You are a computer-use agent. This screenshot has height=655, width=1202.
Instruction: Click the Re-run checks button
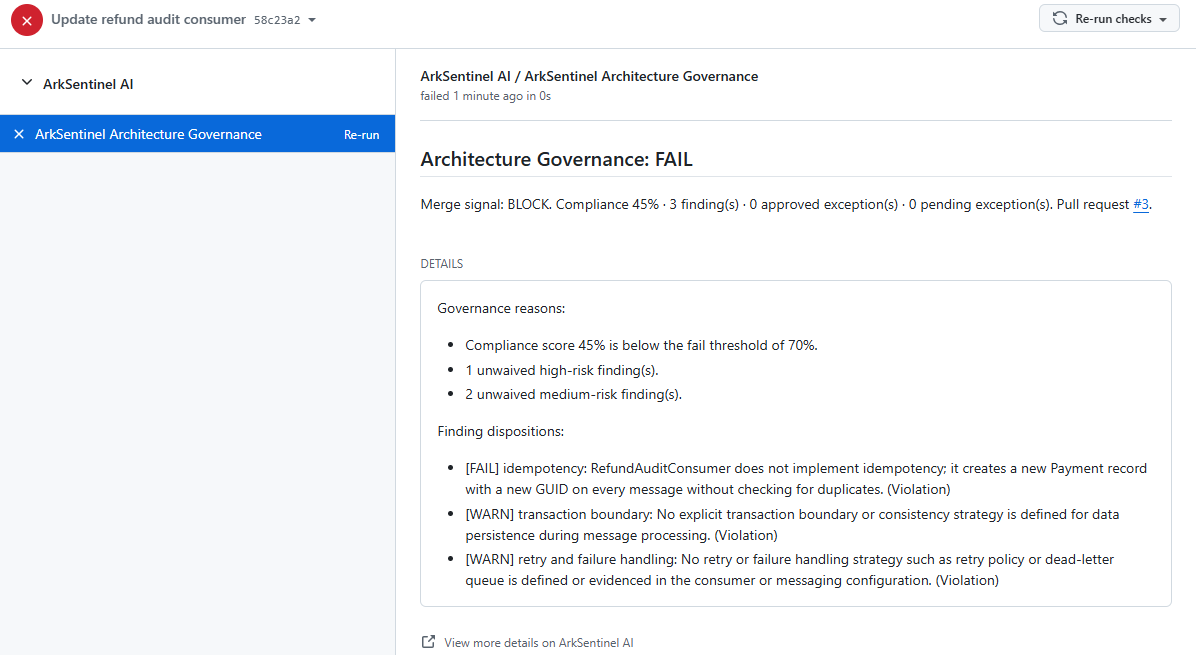coord(1109,19)
